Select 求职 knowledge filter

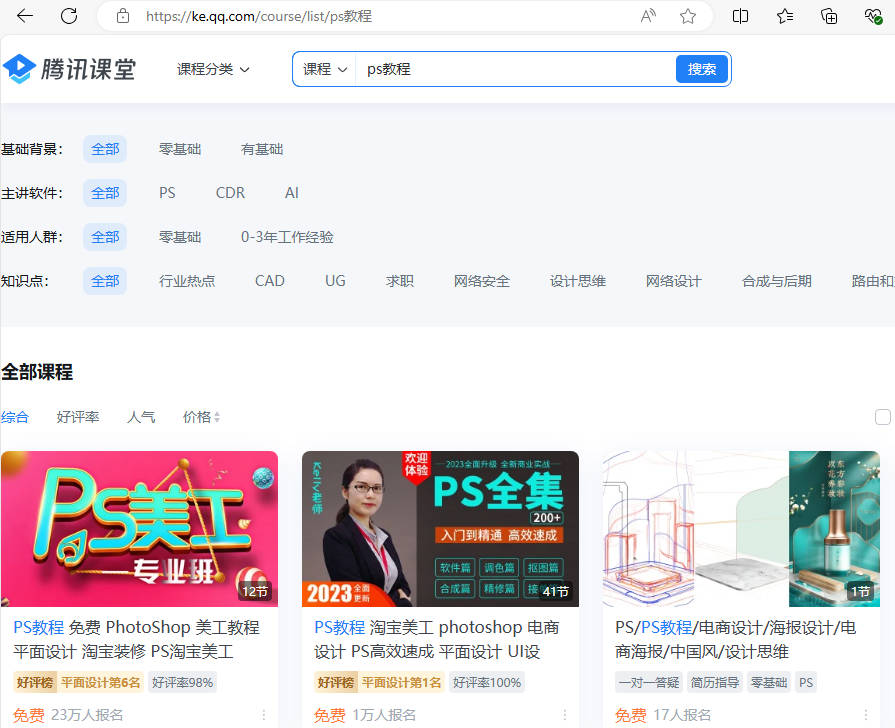click(400, 281)
